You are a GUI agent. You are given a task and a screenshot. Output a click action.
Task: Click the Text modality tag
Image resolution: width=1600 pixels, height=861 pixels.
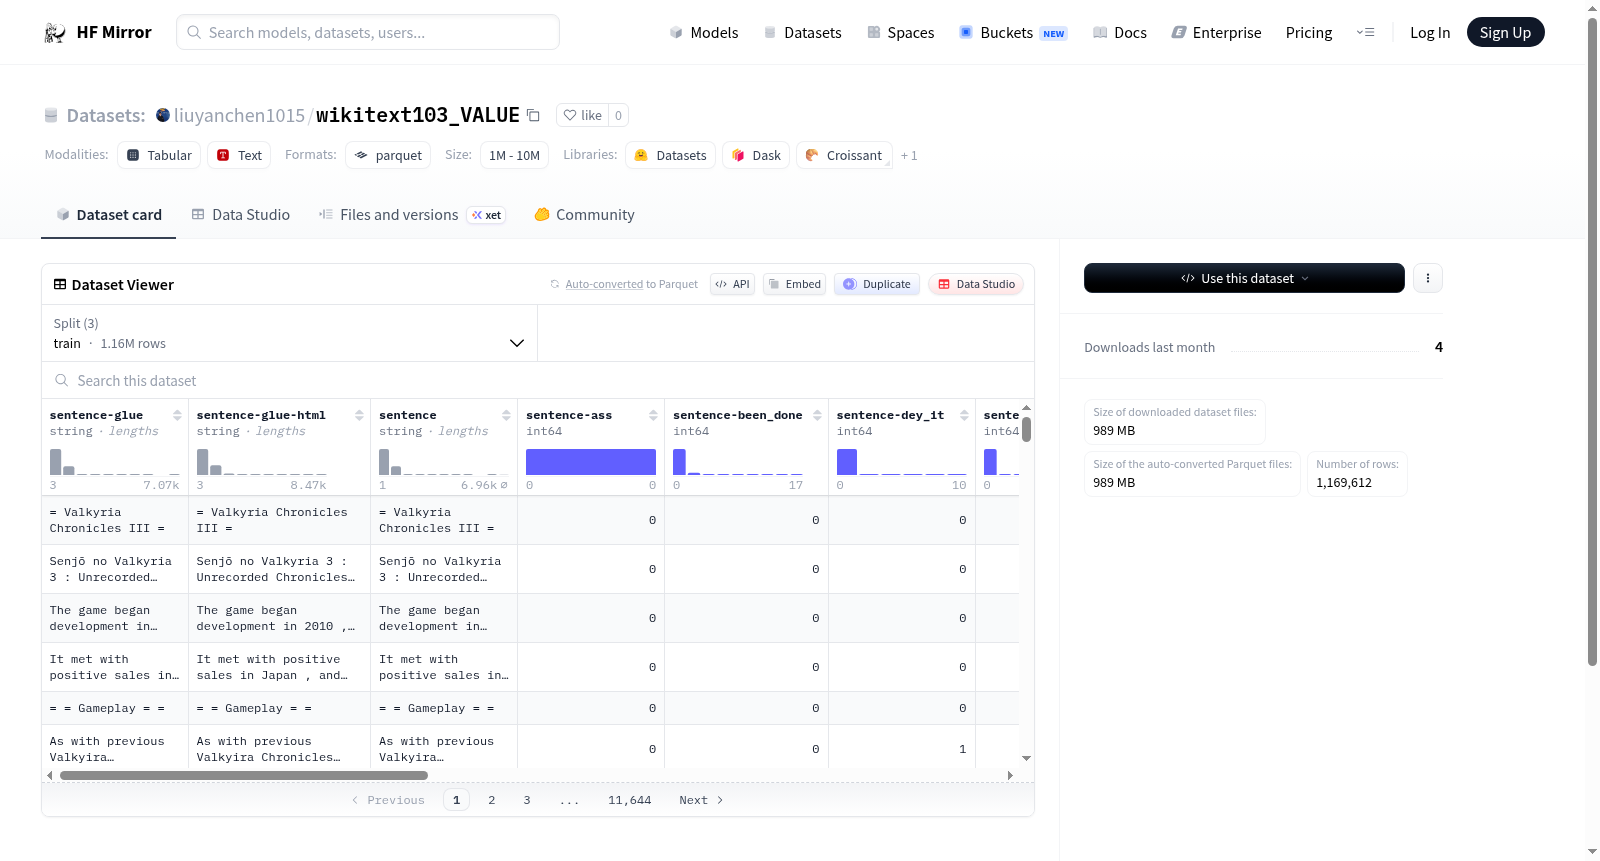click(x=239, y=155)
